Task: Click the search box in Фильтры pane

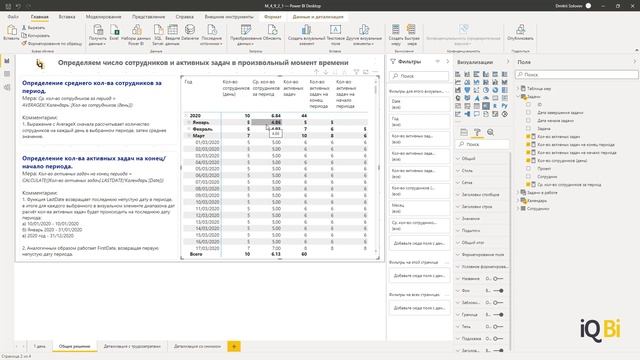Action: point(419,76)
